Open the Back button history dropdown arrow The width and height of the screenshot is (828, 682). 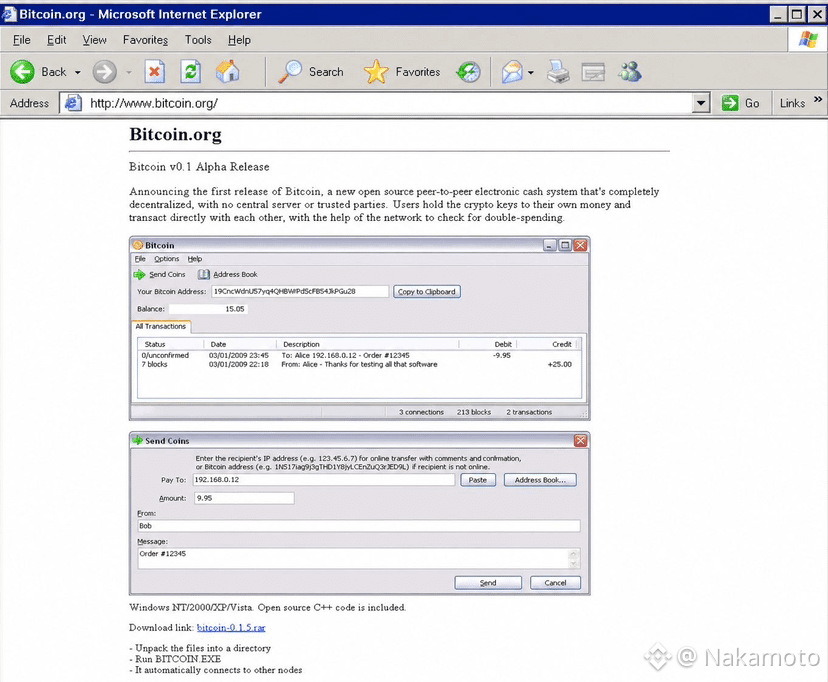(78, 72)
